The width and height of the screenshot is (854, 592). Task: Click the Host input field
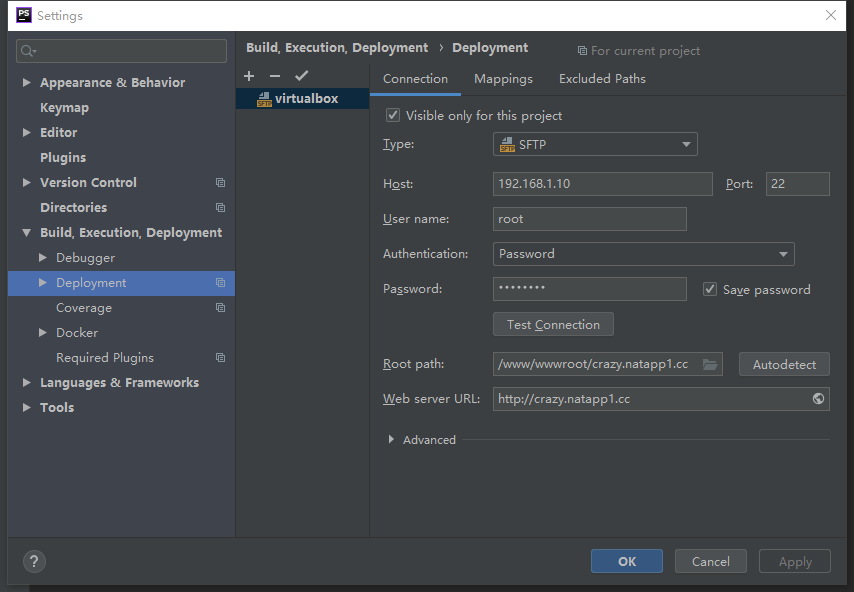(x=602, y=184)
